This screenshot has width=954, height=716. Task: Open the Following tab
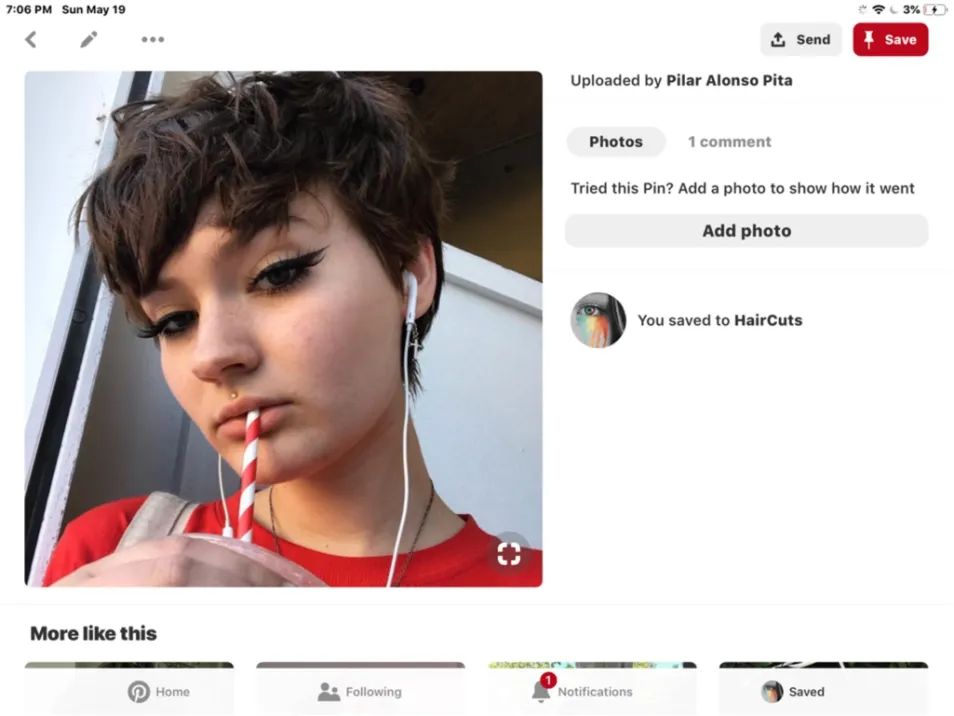pos(360,692)
